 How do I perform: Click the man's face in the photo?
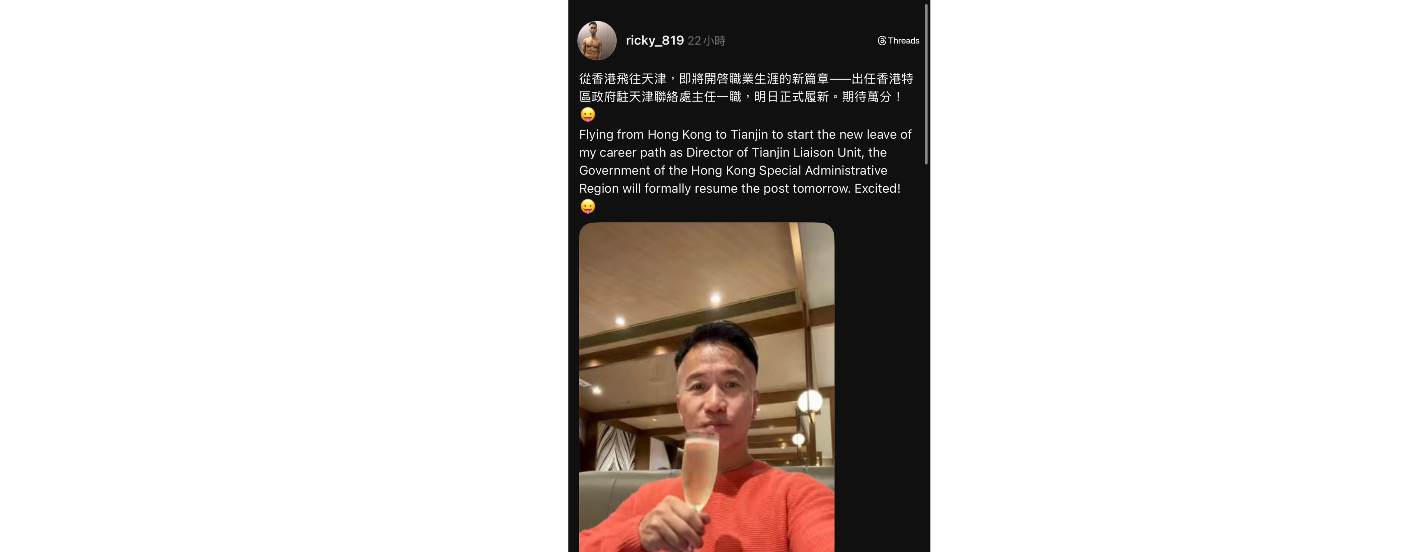[x=716, y=390]
